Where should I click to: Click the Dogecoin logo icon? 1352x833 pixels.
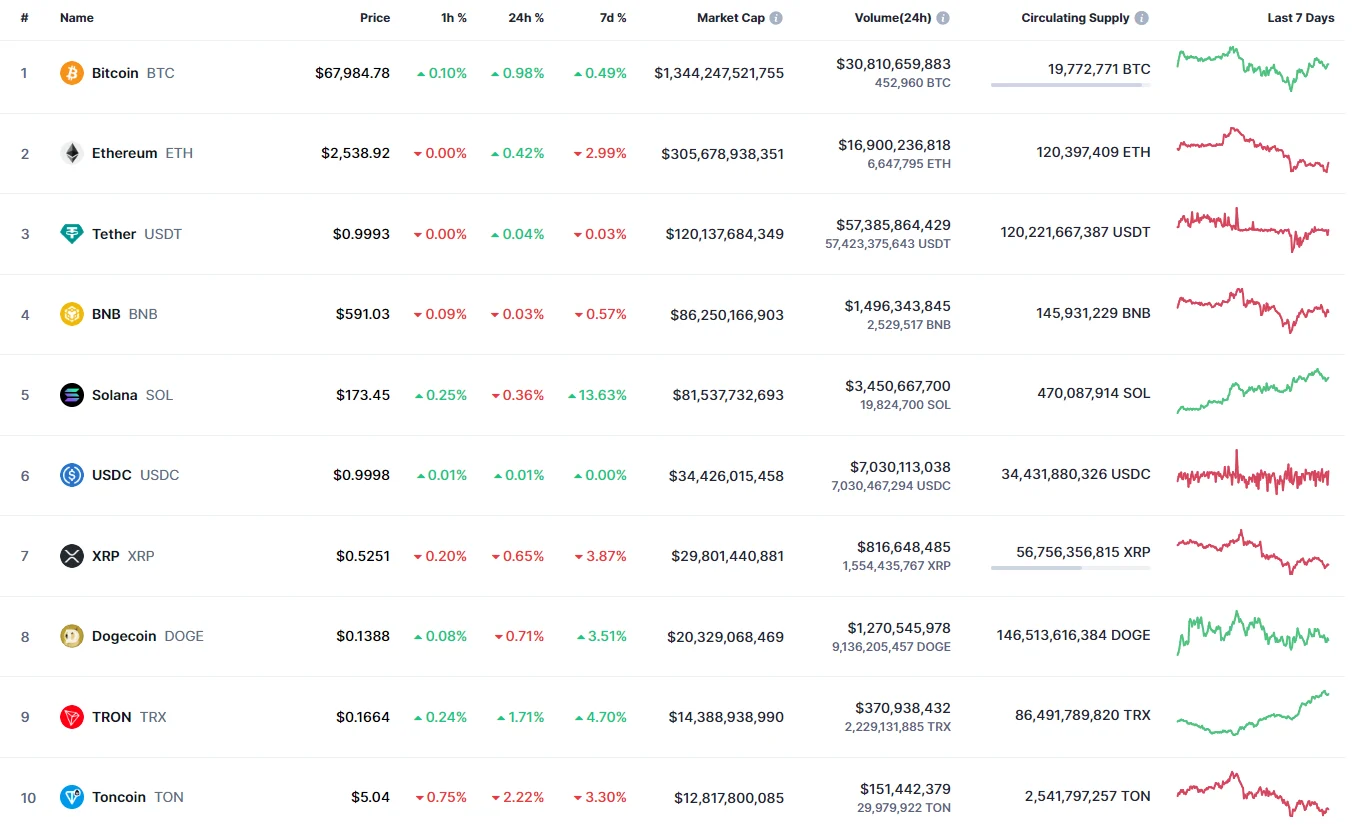72,636
